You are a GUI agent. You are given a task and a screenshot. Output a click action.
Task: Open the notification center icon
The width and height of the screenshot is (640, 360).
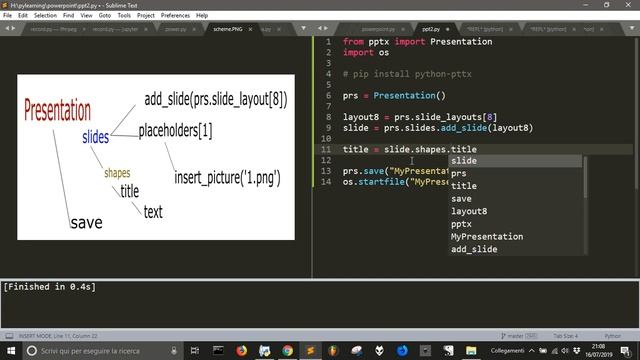coord(625,351)
